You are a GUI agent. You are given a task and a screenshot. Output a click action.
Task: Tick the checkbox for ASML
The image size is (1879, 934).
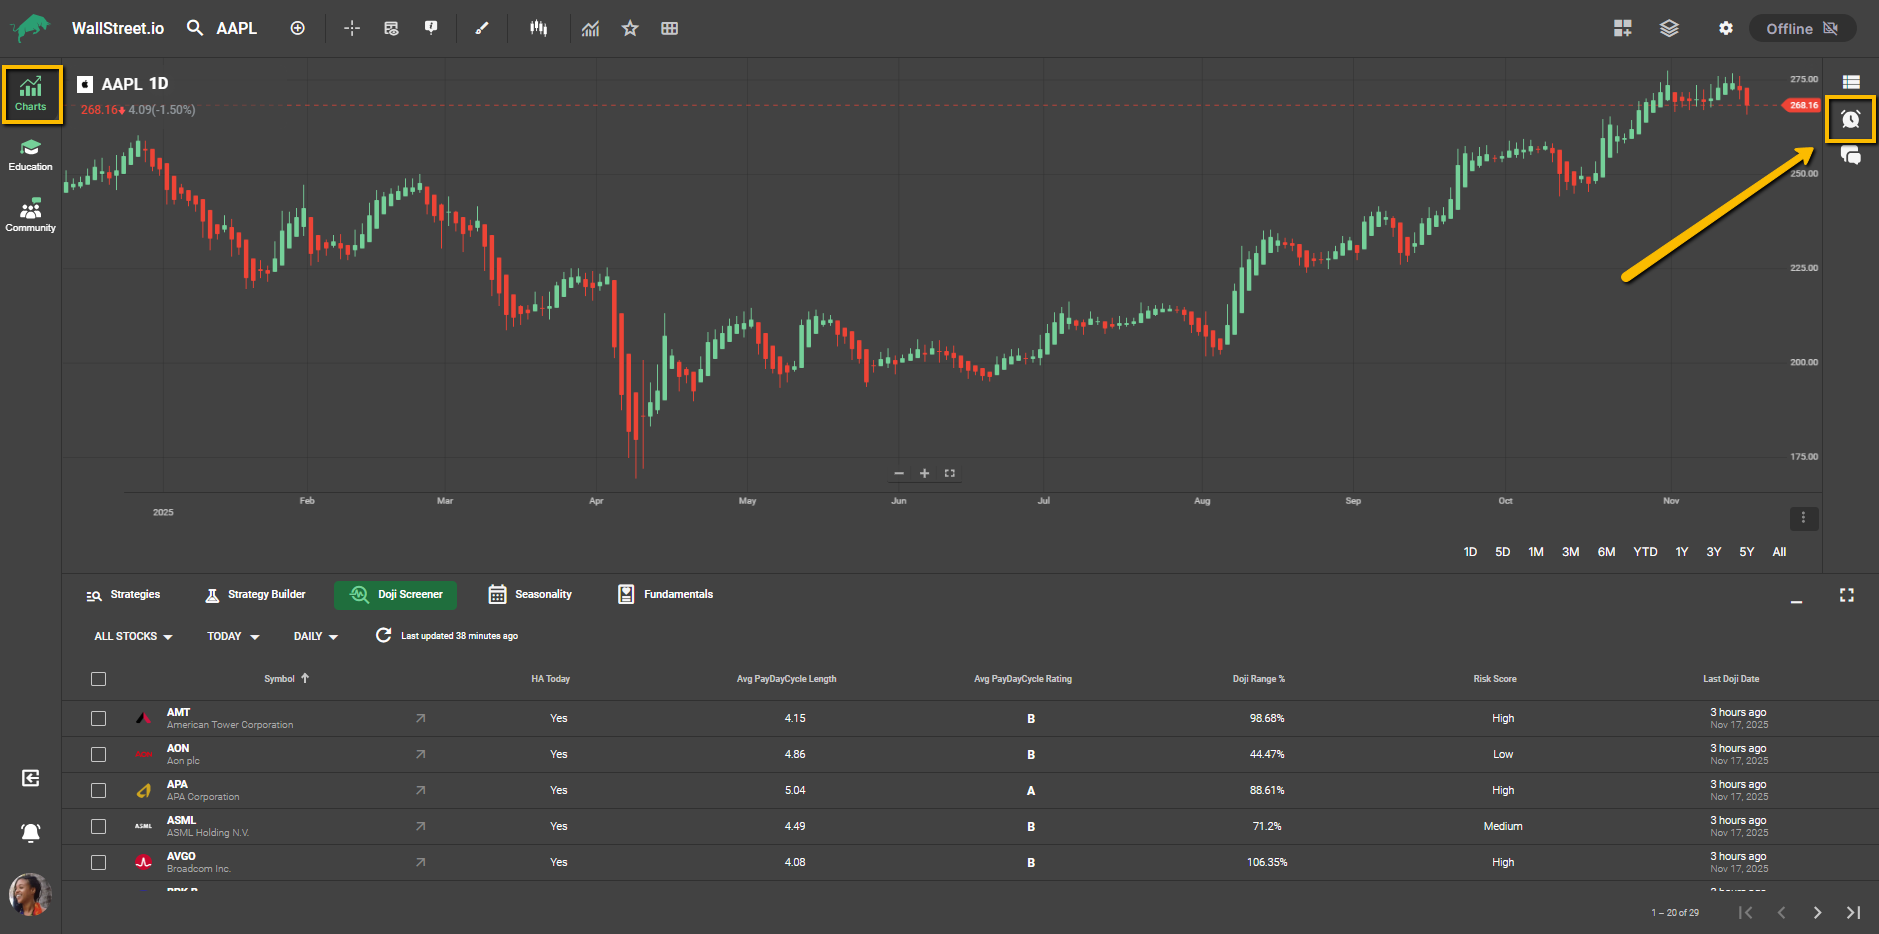click(x=98, y=826)
